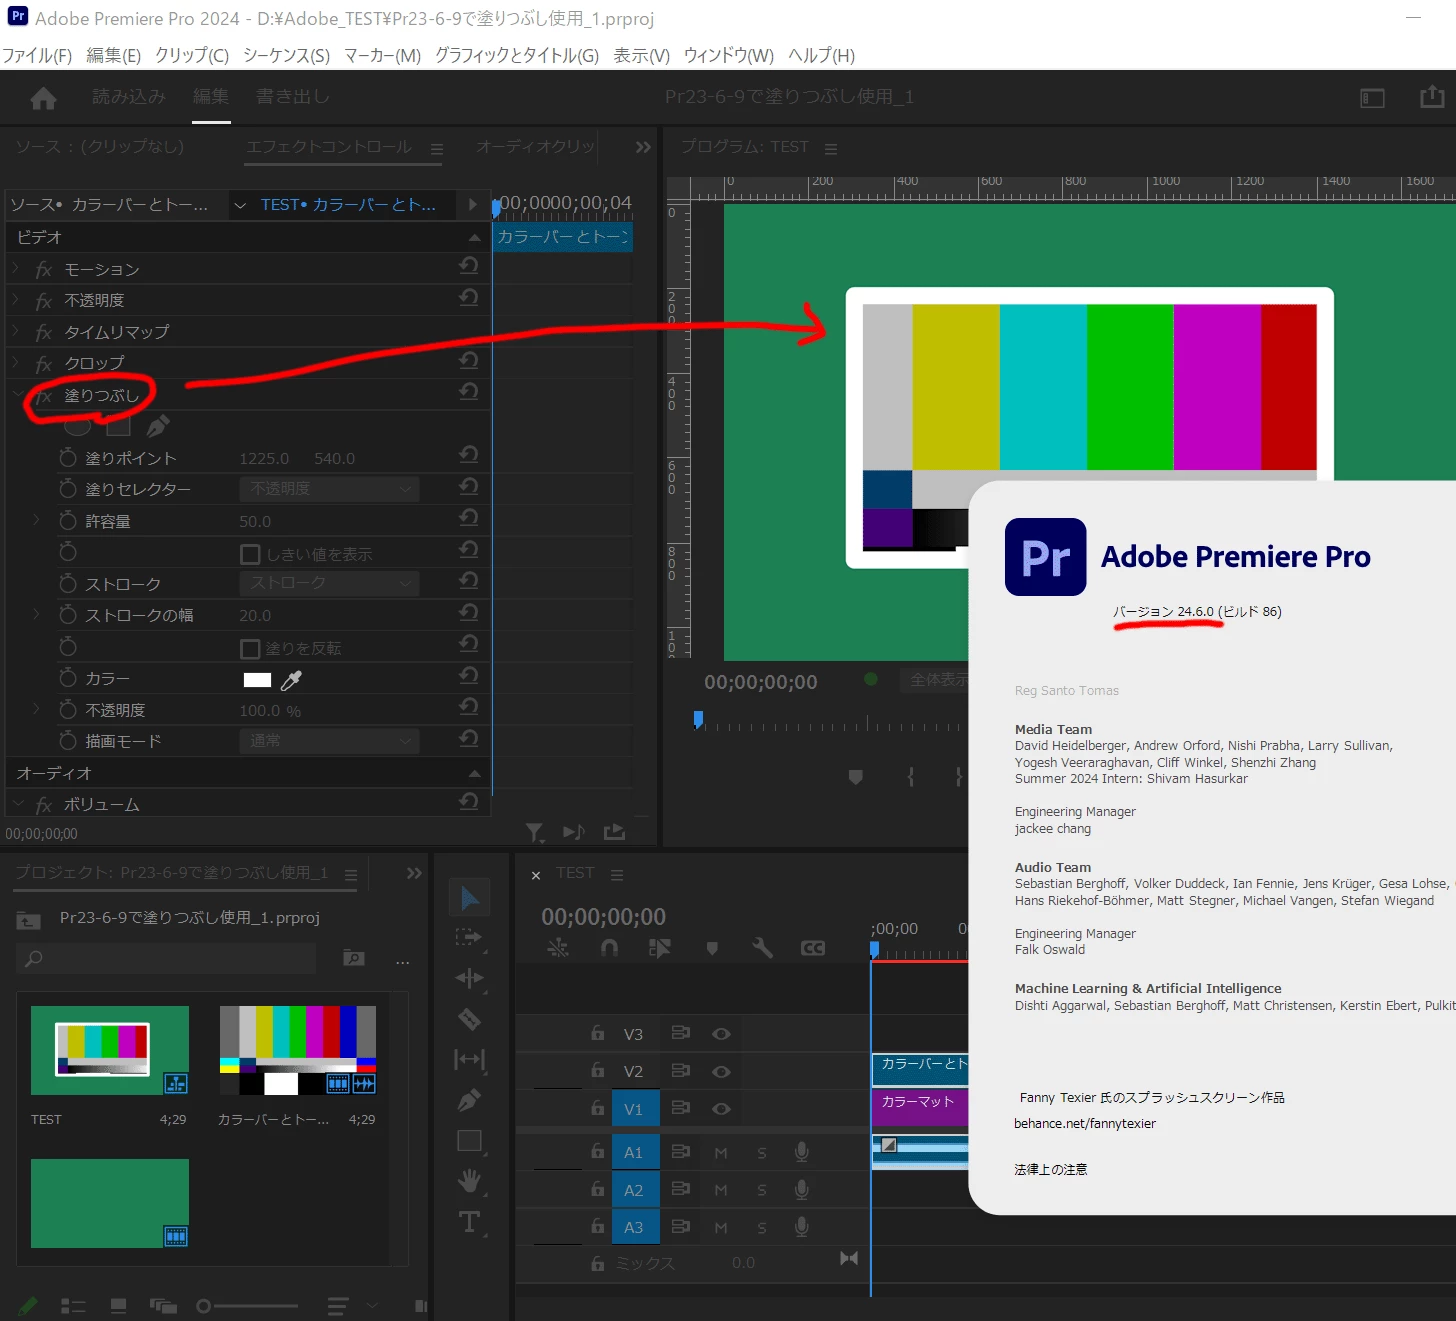This screenshot has height=1321, width=1456.
Task: Toggle V2 track output eye
Action: pos(721,1071)
